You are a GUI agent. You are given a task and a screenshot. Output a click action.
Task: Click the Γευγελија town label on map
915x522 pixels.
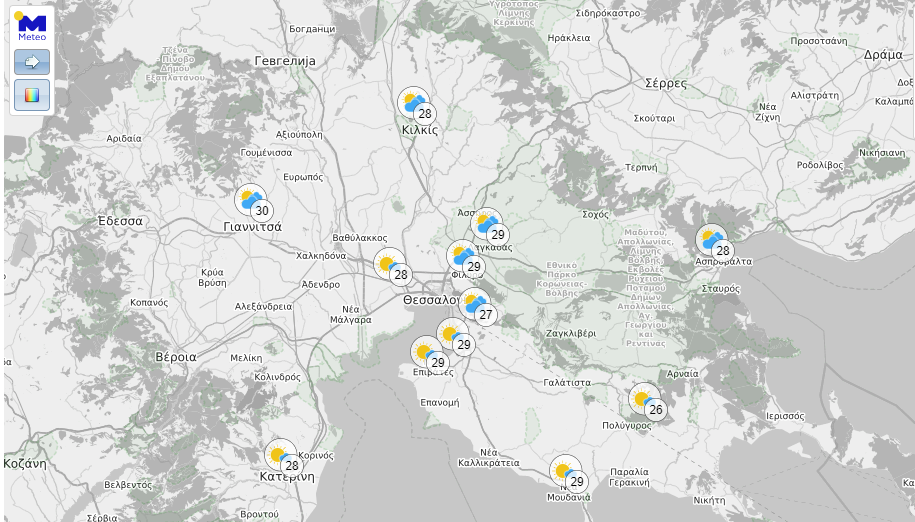(285, 61)
